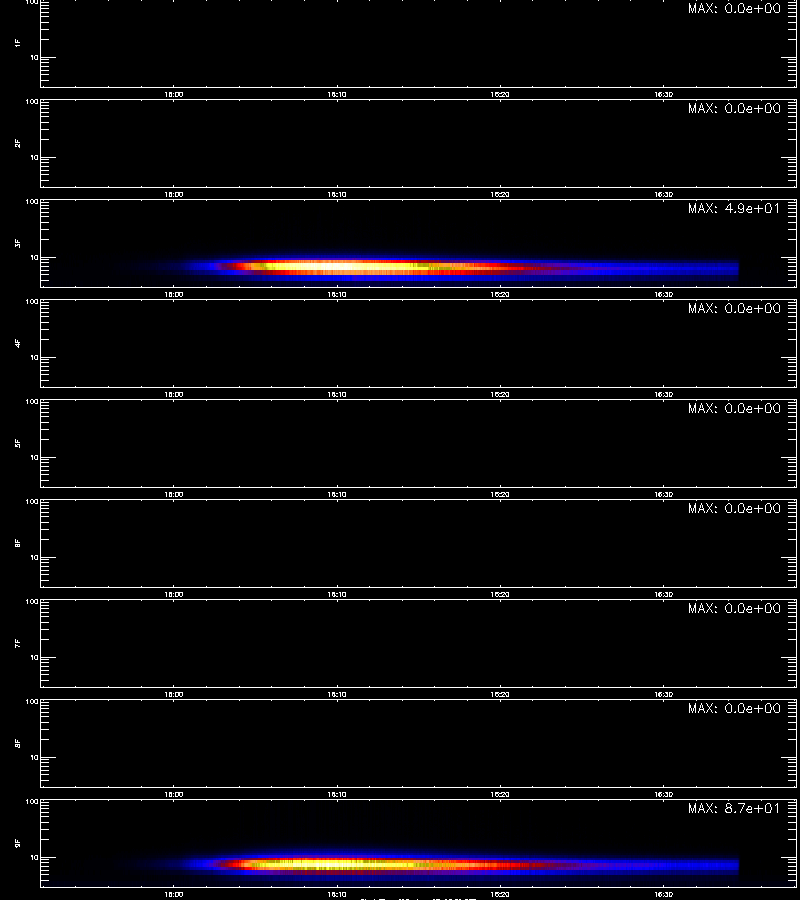Click the 10 y-axis label of panel 5F

34,457
